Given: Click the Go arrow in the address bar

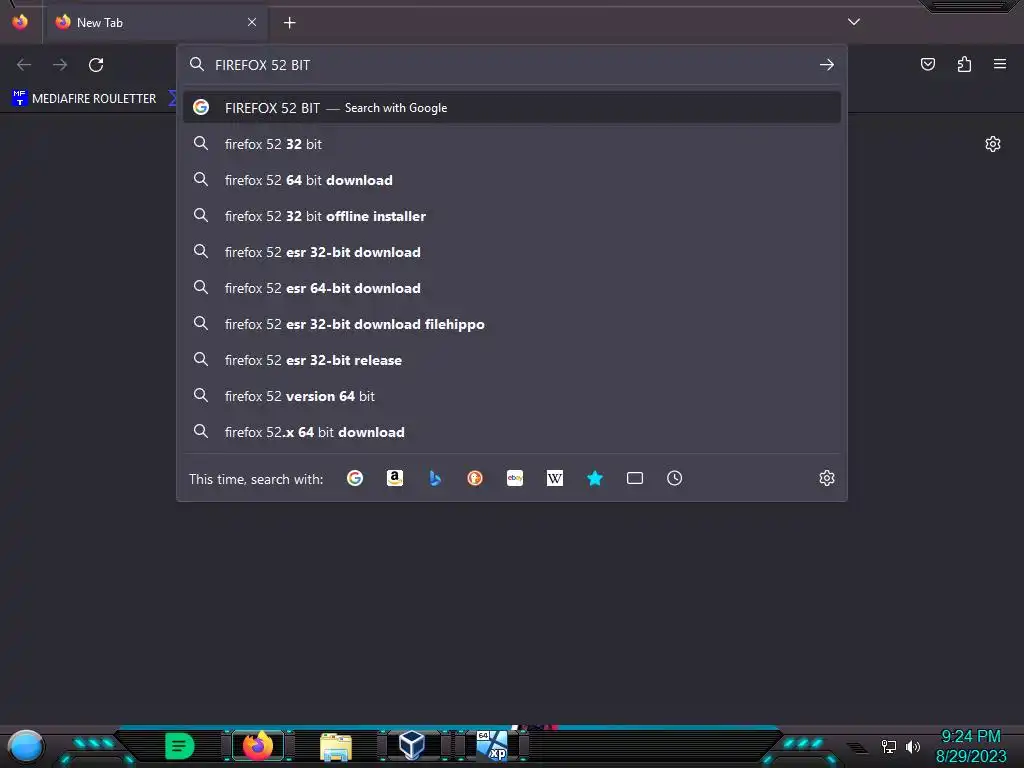Looking at the screenshot, I should tap(827, 65).
